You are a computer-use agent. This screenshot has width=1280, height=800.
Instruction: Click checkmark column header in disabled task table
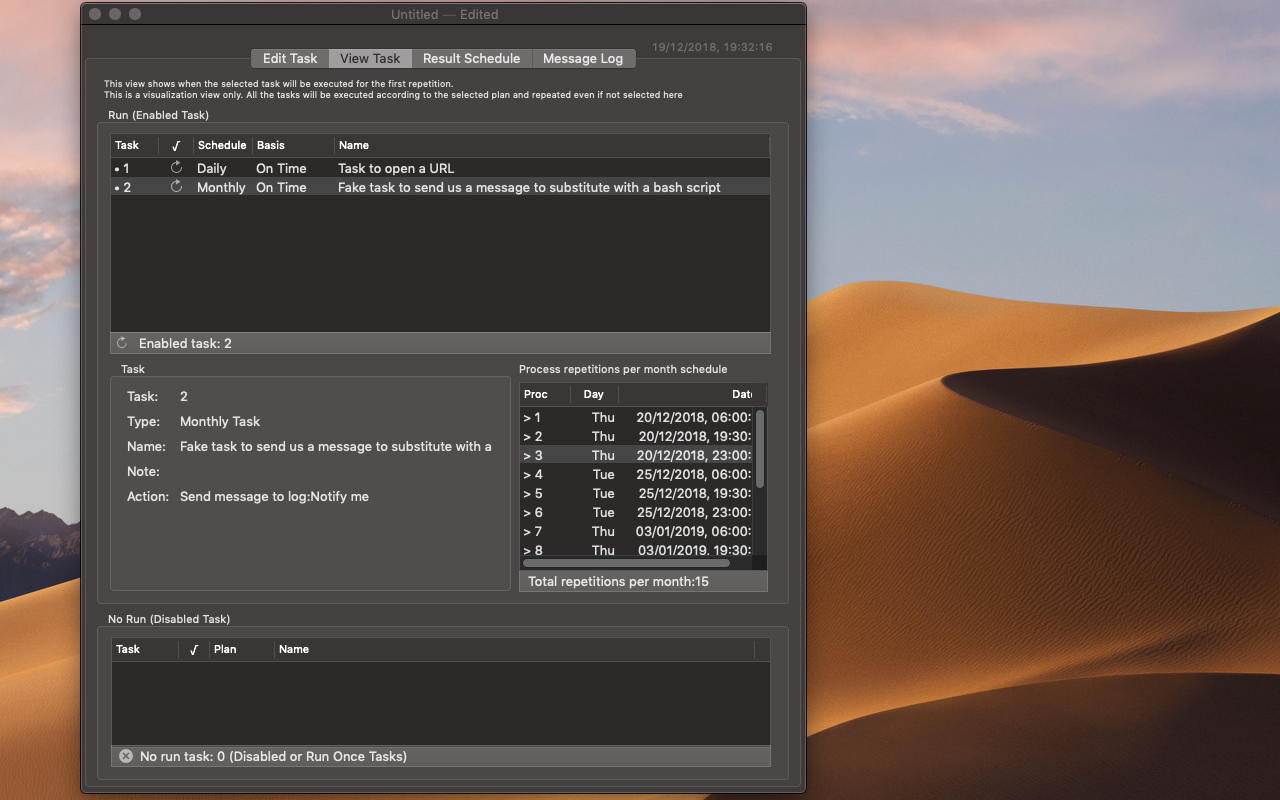194,649
